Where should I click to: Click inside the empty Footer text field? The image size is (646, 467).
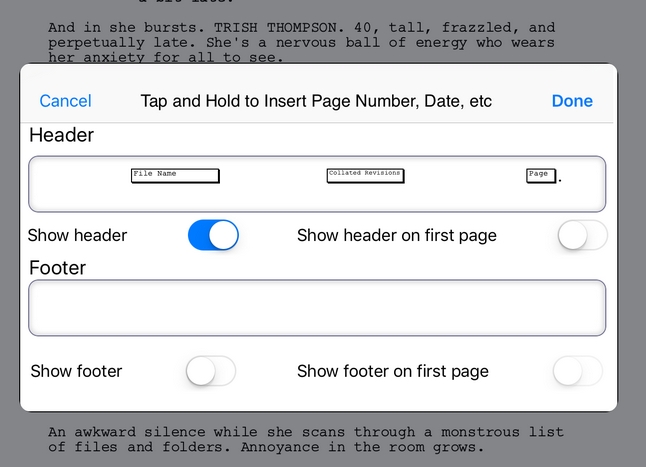[x=317, y=308]
